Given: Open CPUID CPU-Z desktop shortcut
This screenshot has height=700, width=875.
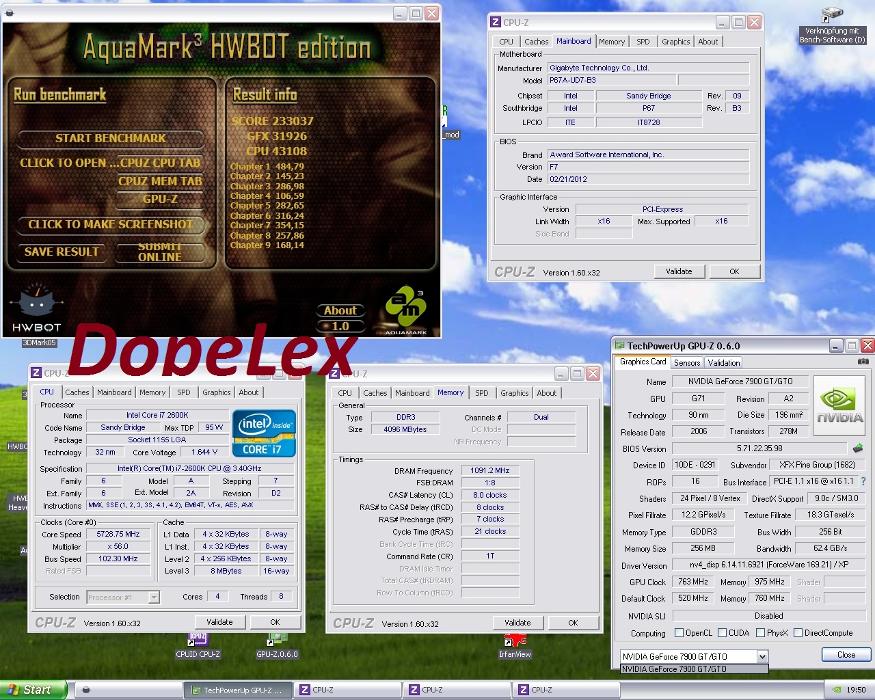Looking at the screenshot, I should 198,645.
